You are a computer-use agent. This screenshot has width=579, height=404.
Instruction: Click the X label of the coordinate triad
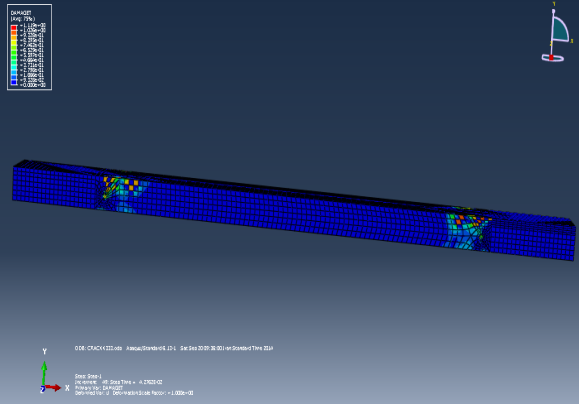67,388
